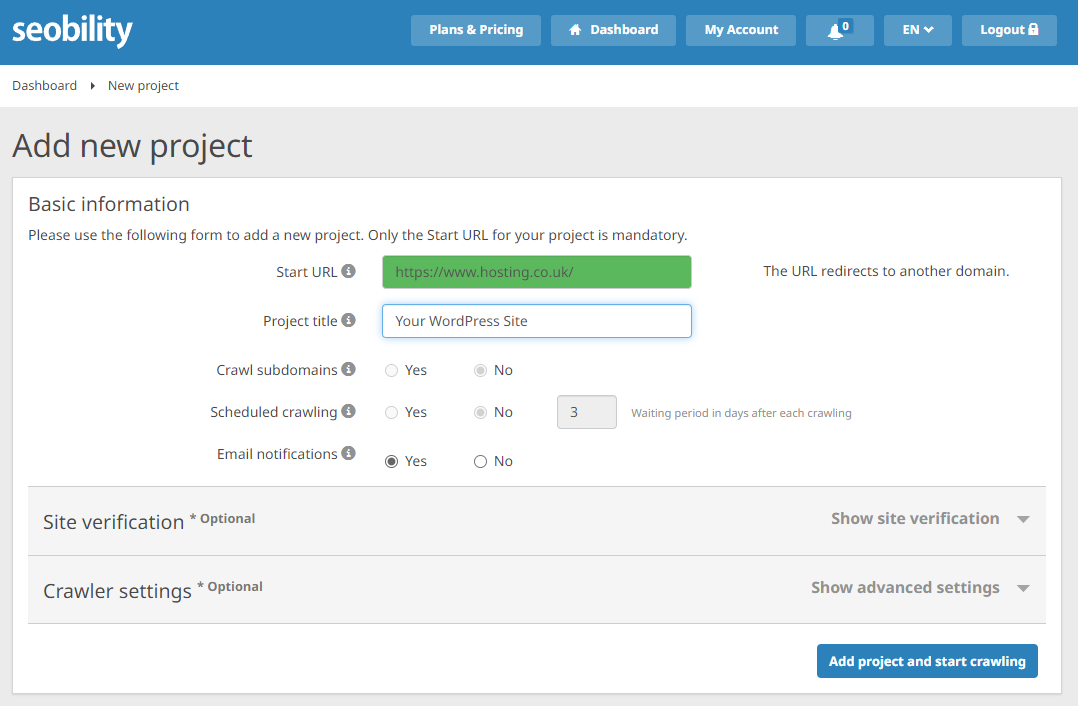
Task: Click info icon next to Start URL
Action: point(348,271)
